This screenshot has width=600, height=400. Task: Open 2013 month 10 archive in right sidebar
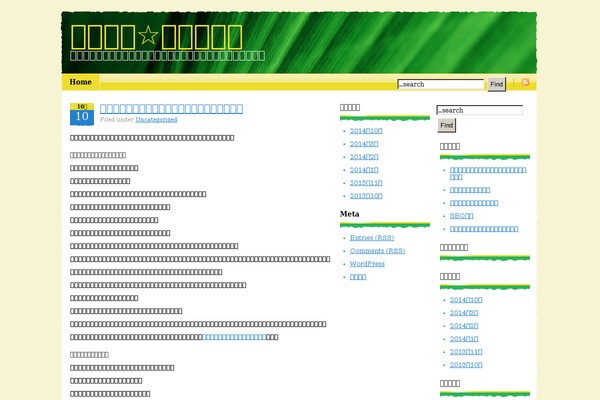tap(466, 365)
